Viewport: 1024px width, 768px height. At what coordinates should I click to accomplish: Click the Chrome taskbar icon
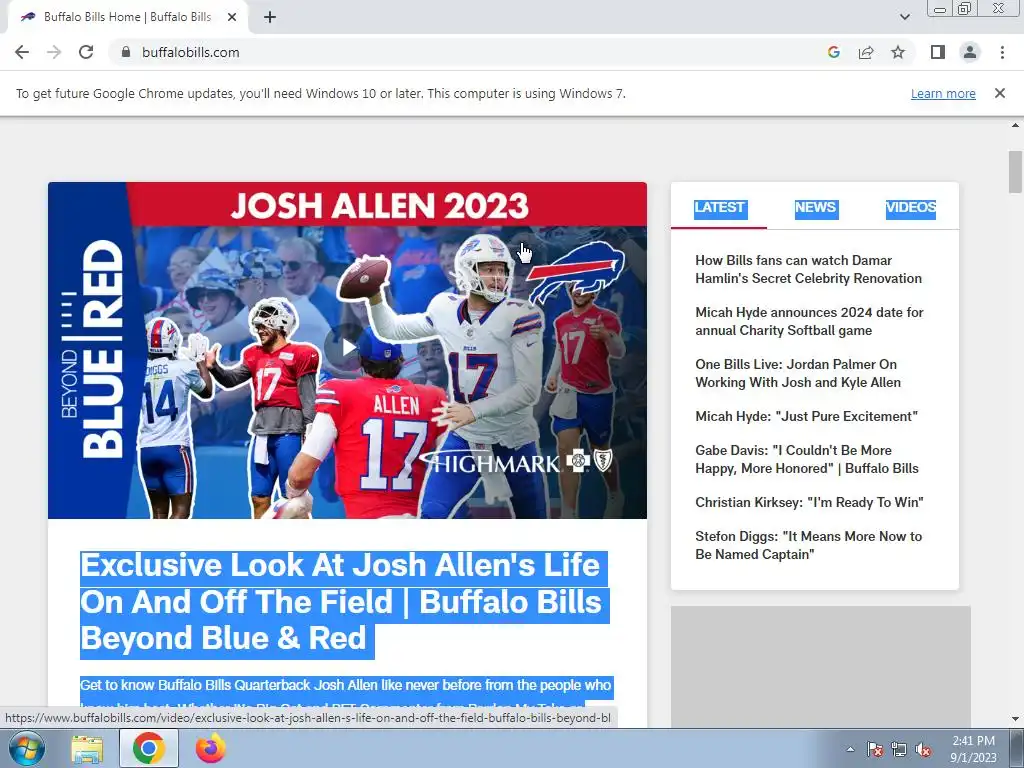click(x=148, y=748)
